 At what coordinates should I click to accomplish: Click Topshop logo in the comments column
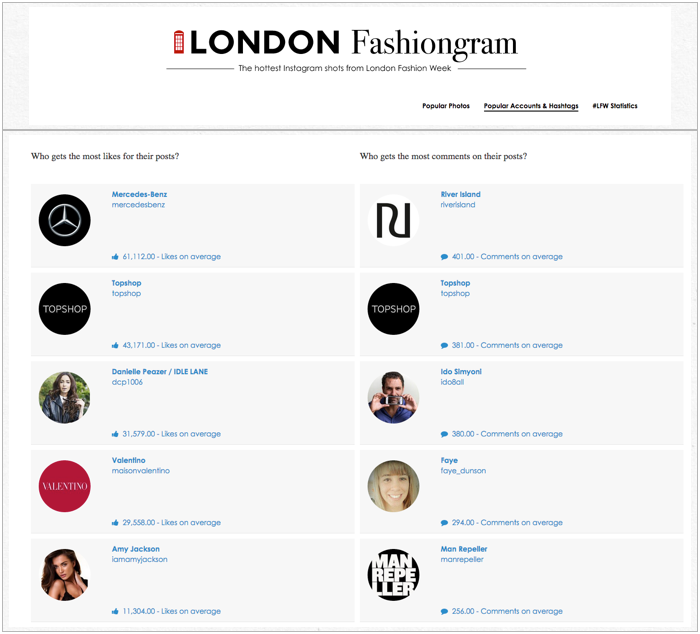coord(393,309)
